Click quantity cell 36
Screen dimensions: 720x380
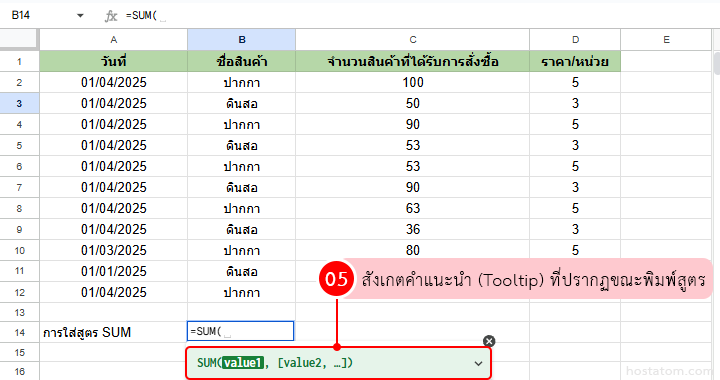[x=412, y=229]
